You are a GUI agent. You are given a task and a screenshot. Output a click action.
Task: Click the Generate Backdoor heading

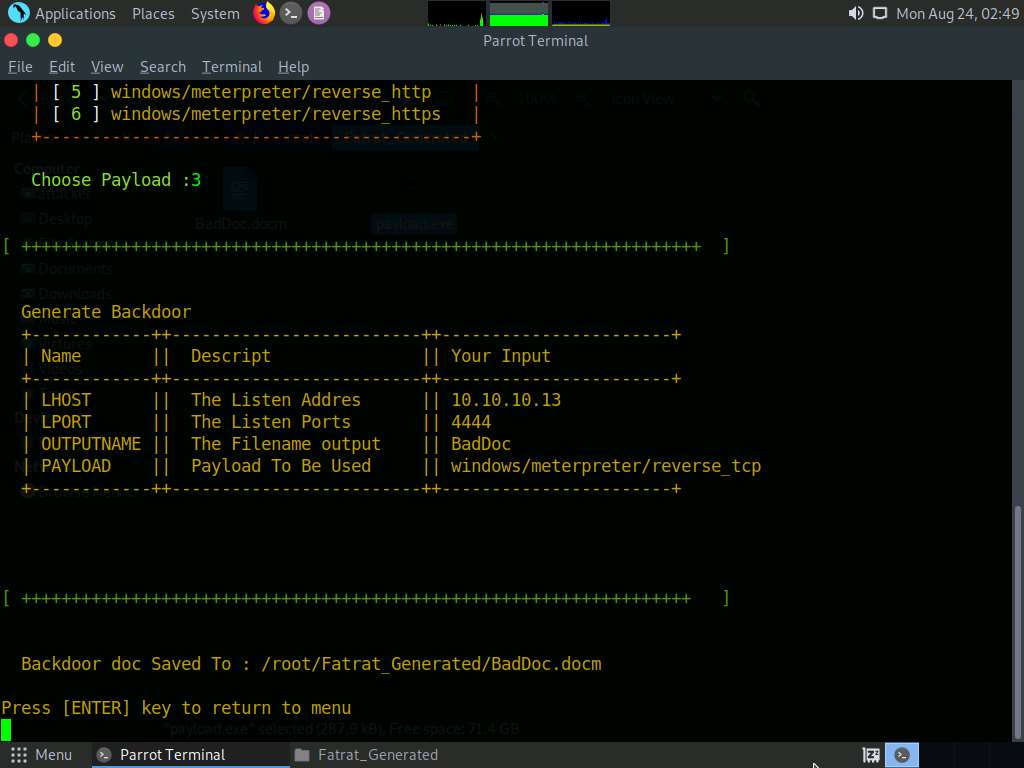106,312
